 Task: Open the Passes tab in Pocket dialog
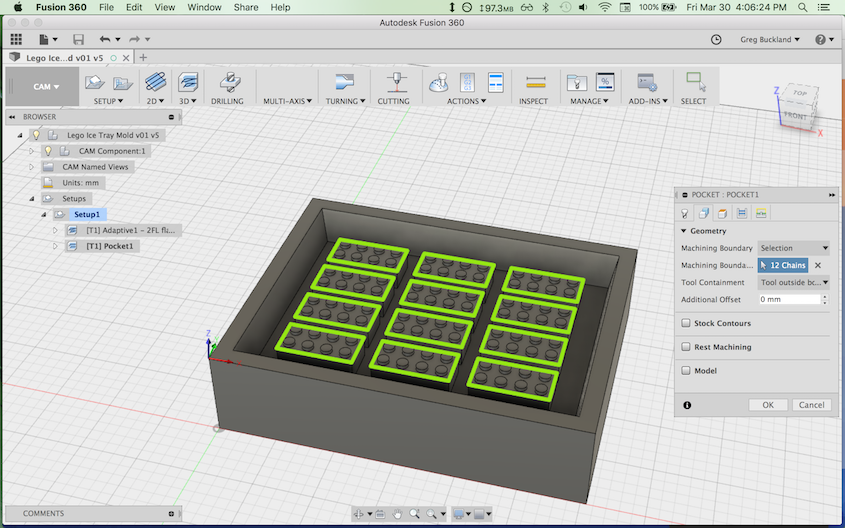tap(742, 213)
